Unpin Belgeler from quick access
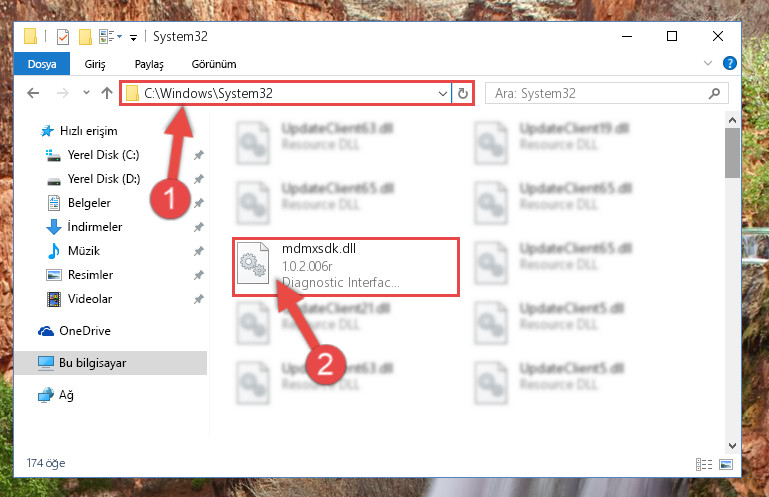This screenshot has height=497, width=769. tap(199, 203)
